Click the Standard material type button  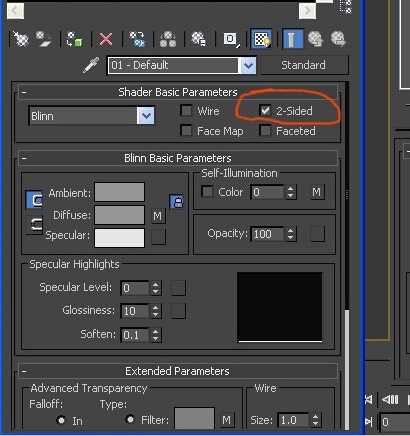point(304,65)
